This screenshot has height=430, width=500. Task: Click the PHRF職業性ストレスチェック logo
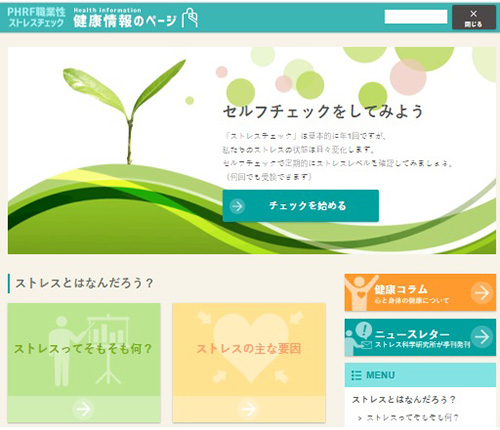(36, 17)
